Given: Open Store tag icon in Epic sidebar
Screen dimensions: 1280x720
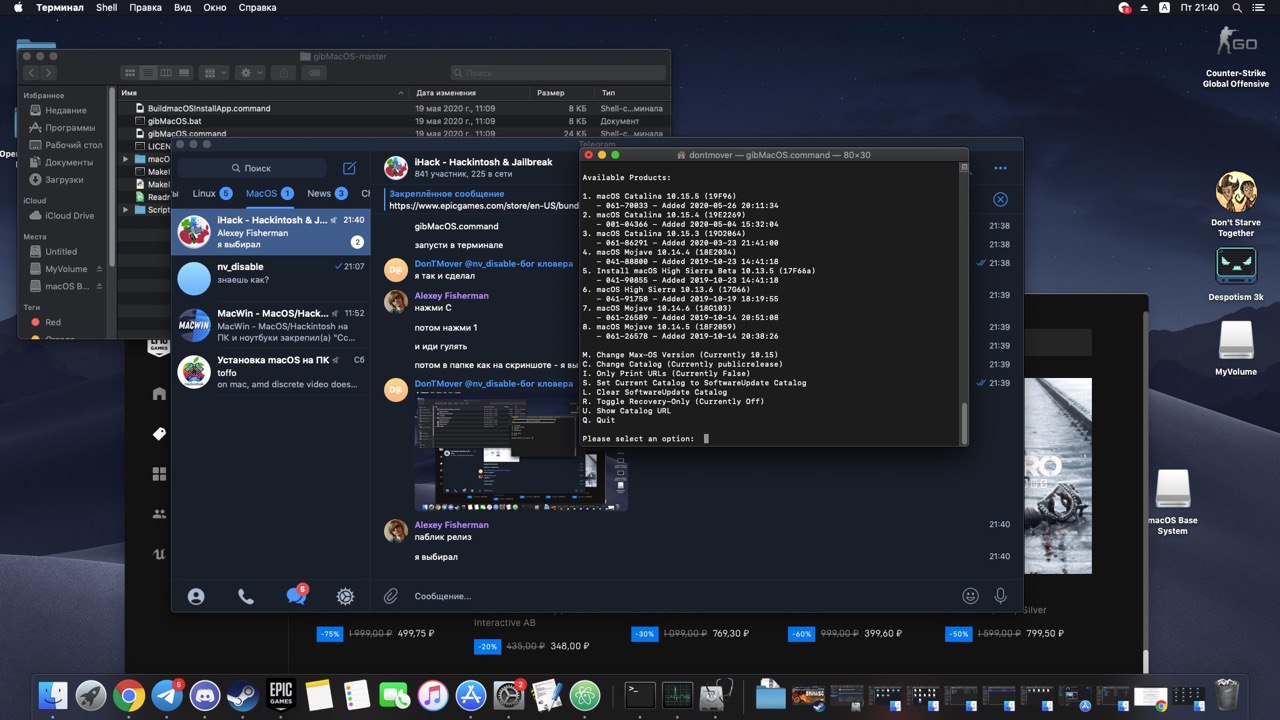Looking at the screenshot, I should [x=159, y=434].
